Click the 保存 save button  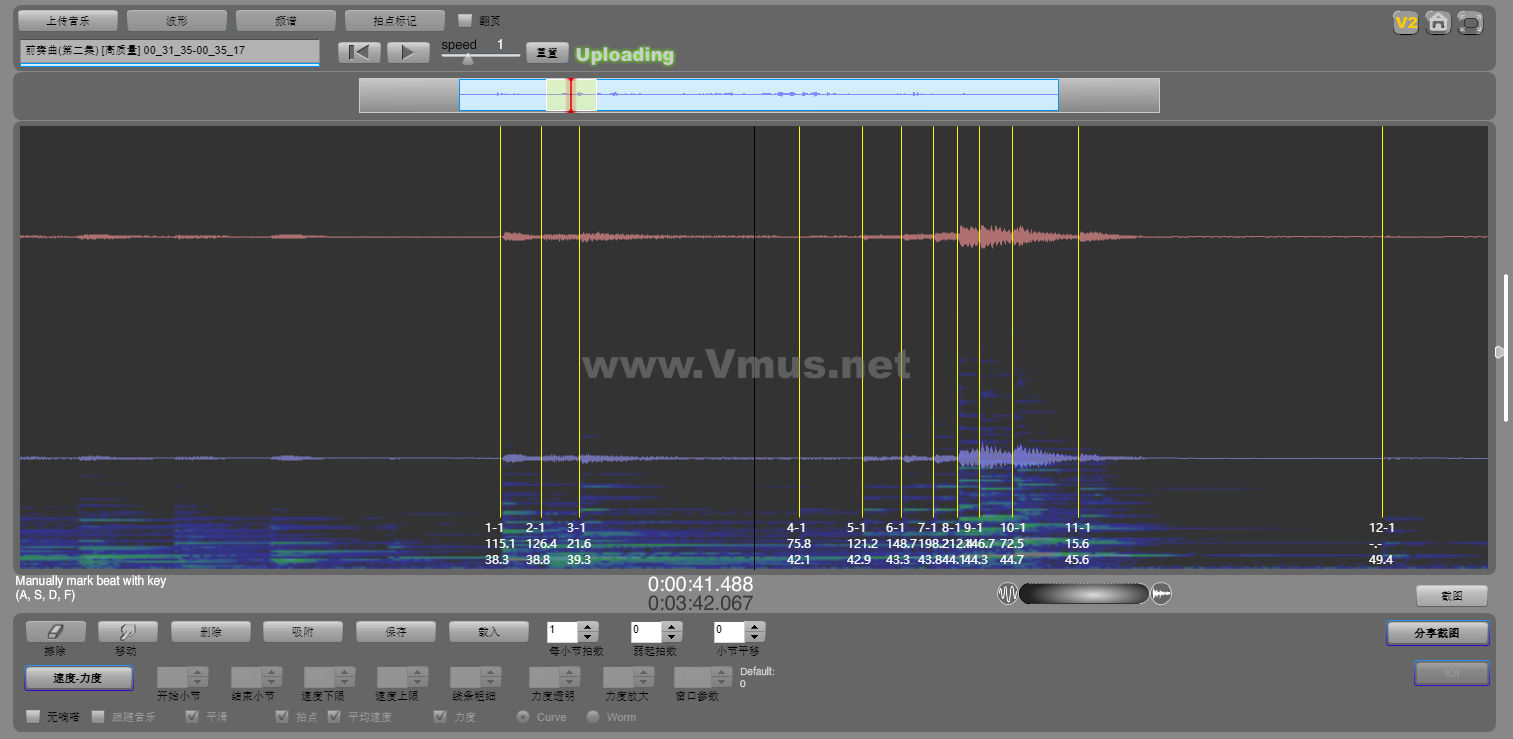tap(395, 632)
